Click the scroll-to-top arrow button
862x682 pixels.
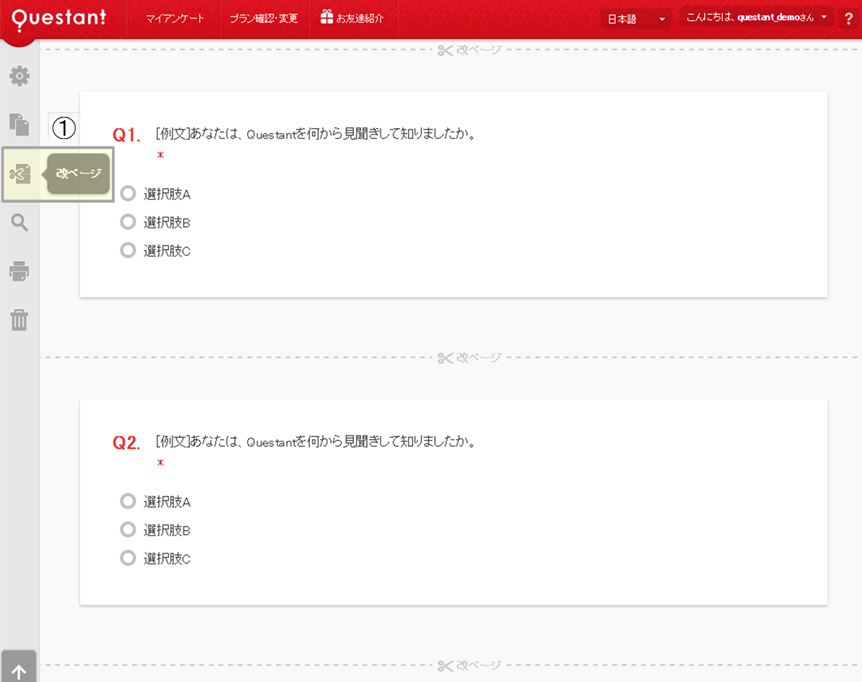click(x=19, y=667)
